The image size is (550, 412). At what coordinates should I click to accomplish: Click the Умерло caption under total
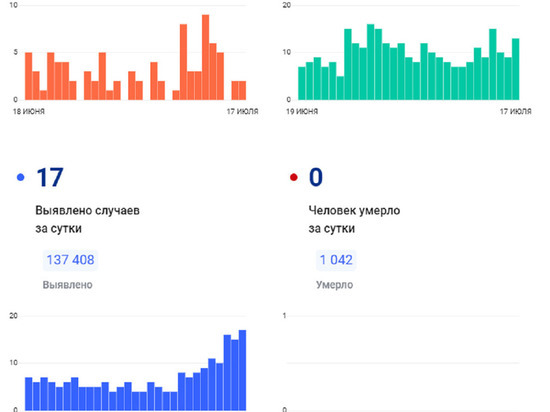pyautogui.click(x=334, y=285)
